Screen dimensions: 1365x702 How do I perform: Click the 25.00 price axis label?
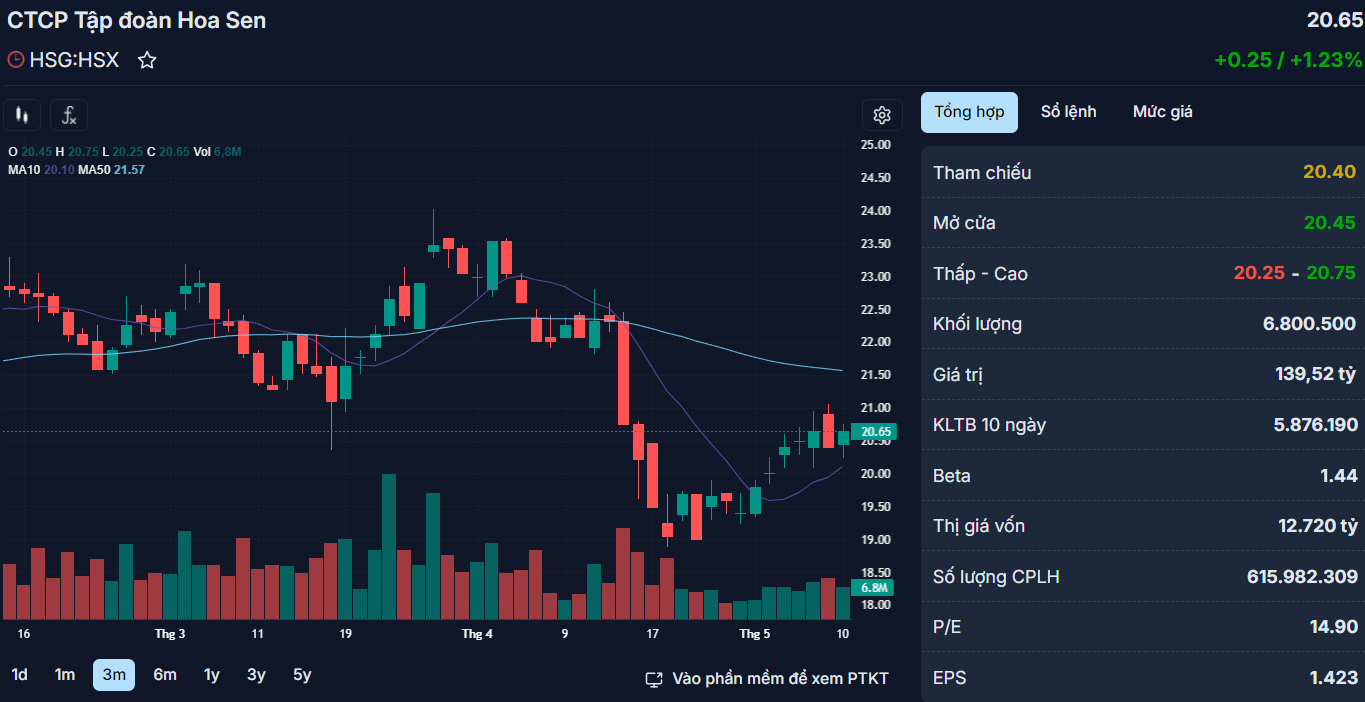click(x=876, y=145)
